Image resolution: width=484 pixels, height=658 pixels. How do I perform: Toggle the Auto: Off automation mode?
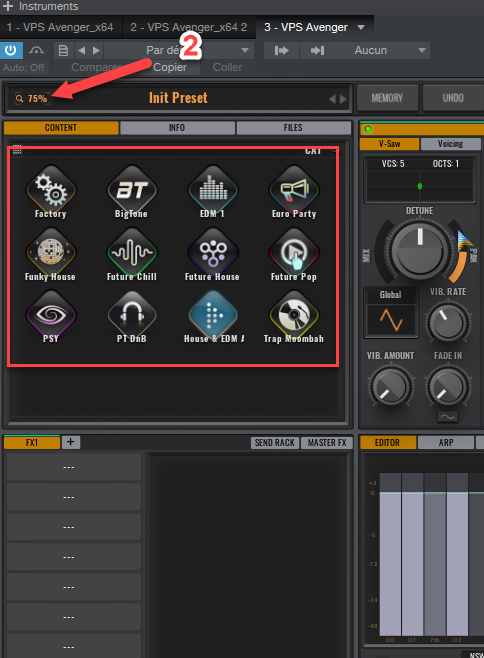[24, 67]
